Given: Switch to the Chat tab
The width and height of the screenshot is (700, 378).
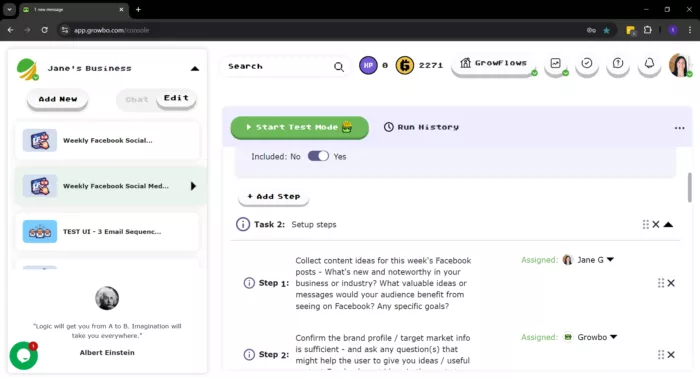Looking at the screenshot, I should pyautogui.click(x=137, y=100).
